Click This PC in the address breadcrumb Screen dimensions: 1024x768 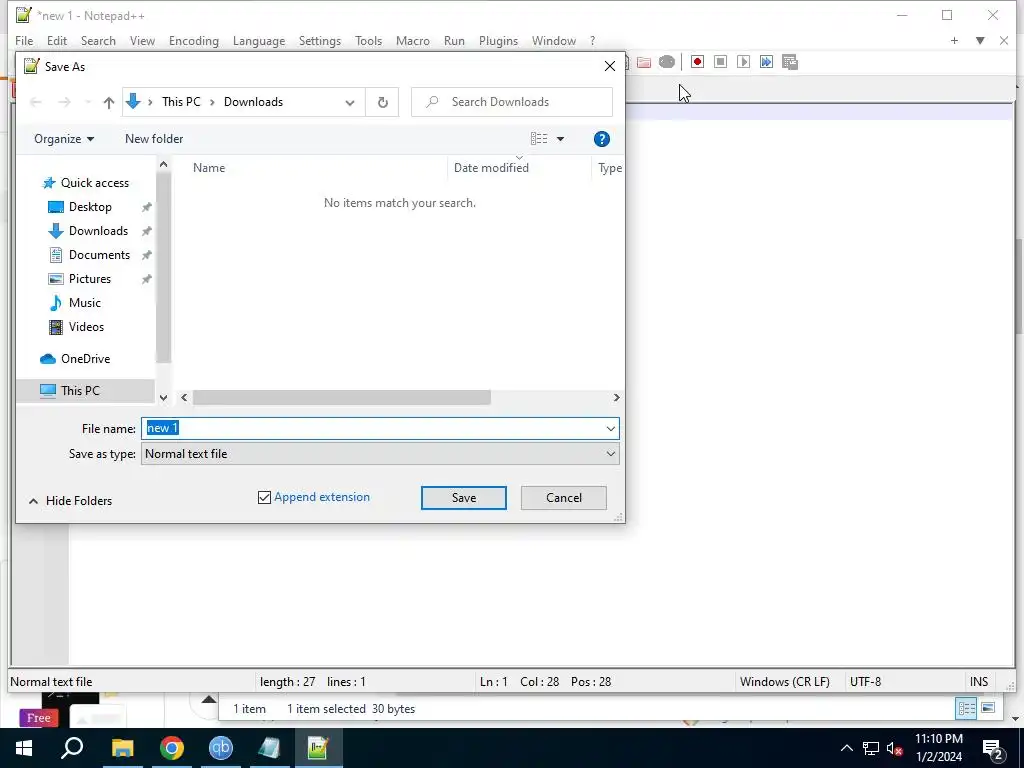click(x=182, y=102)
